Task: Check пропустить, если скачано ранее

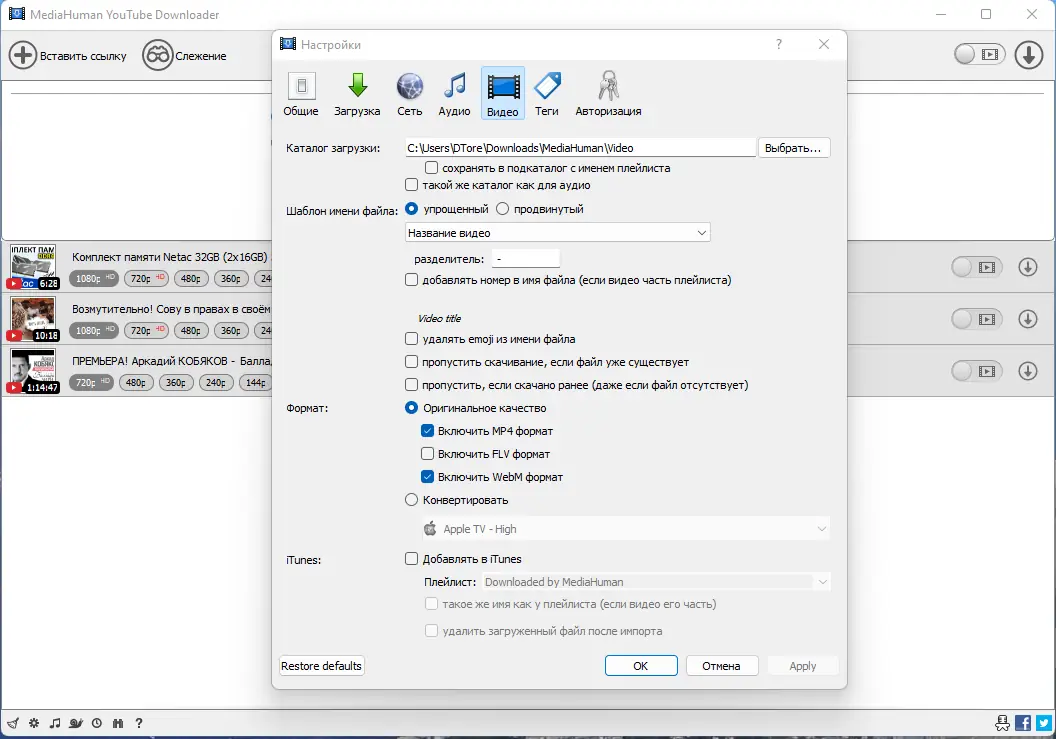Action: (x=411, y=385)
